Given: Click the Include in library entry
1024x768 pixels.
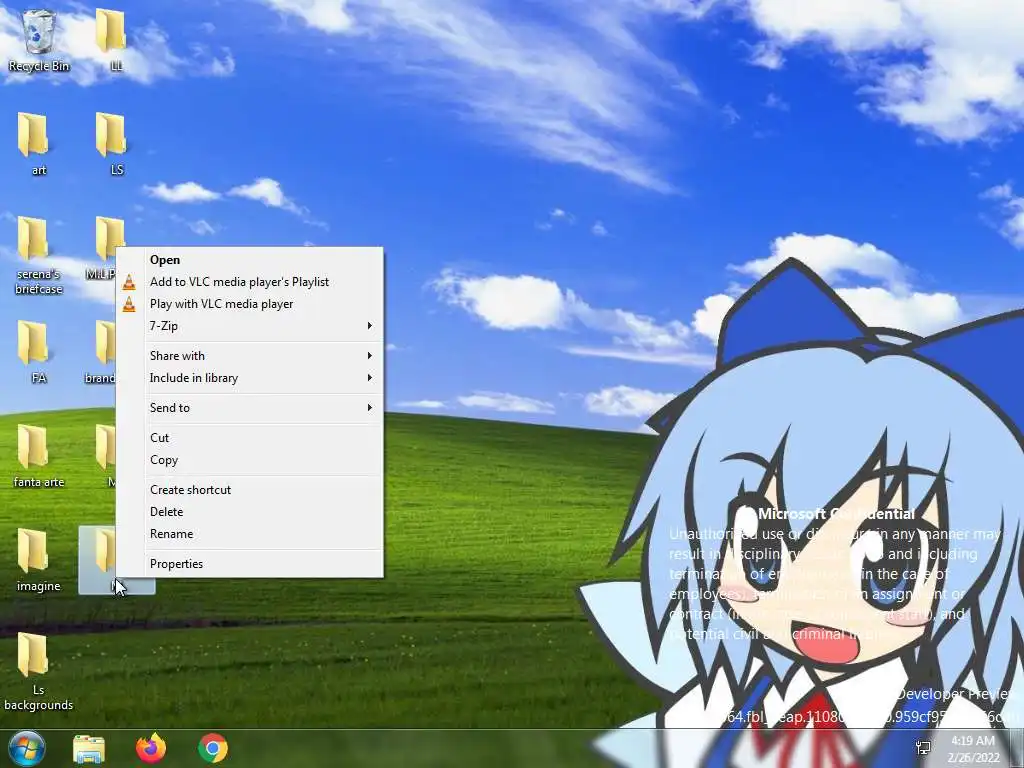Looking at the screenshot, I should (x=249, y=378).
